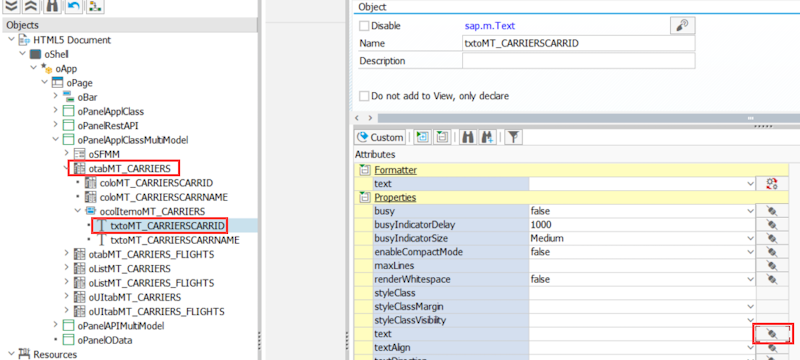The image size is (800, 360).
Task: Click the hierarchy diagram icon in tree toolbar
Action: [94, 6]
